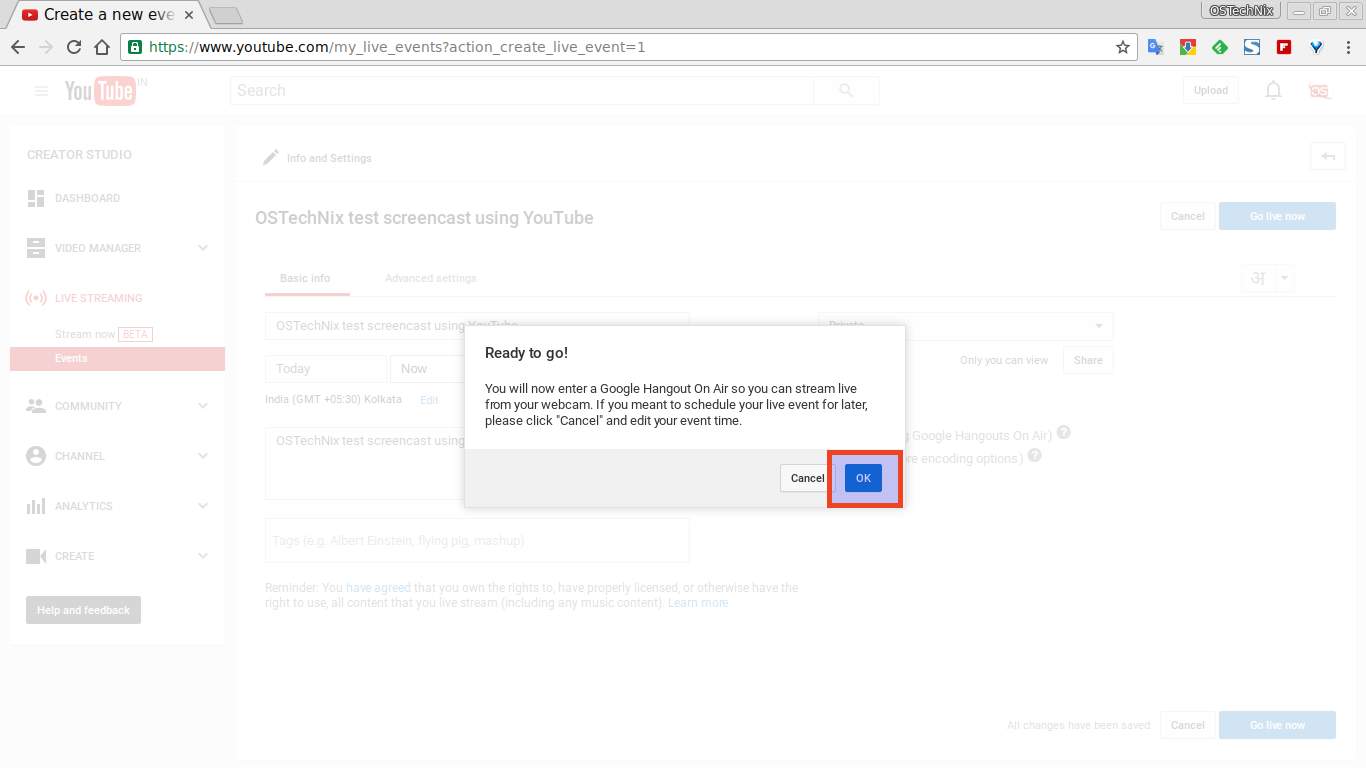The image size is (1366, 768).
Task: Open help icon beside Google Hangouts On Air
Action: tap(1064, 433)
